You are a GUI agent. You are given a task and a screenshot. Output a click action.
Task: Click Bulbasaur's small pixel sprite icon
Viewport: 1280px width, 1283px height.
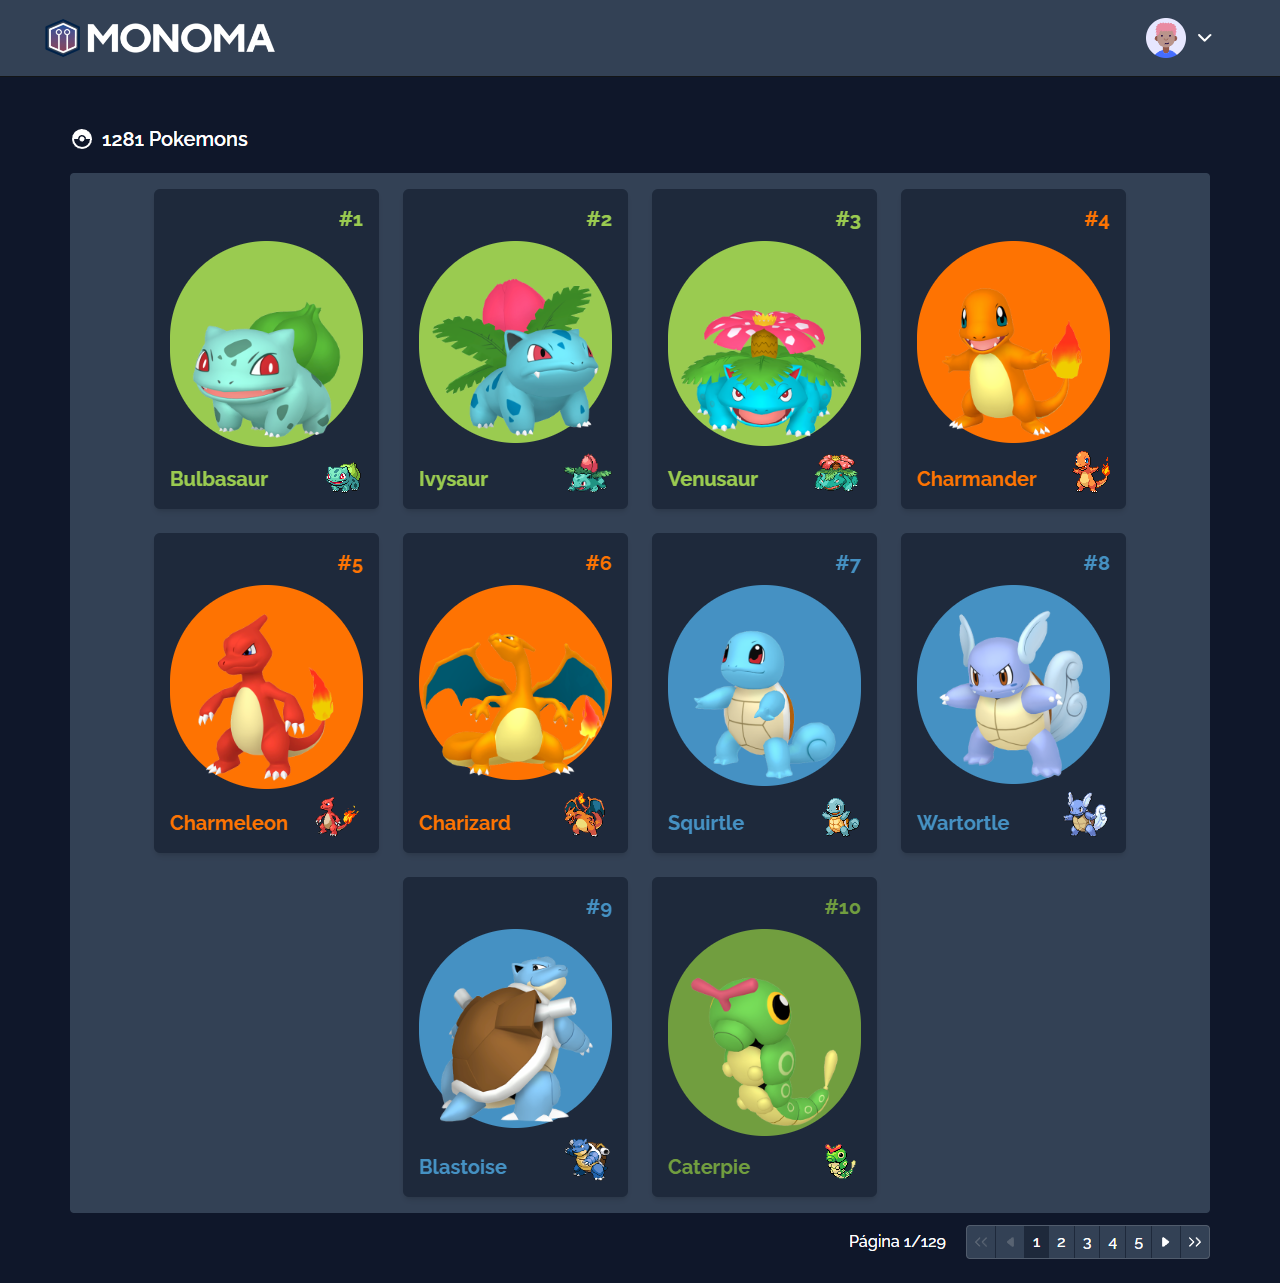[x=343, y=477]
